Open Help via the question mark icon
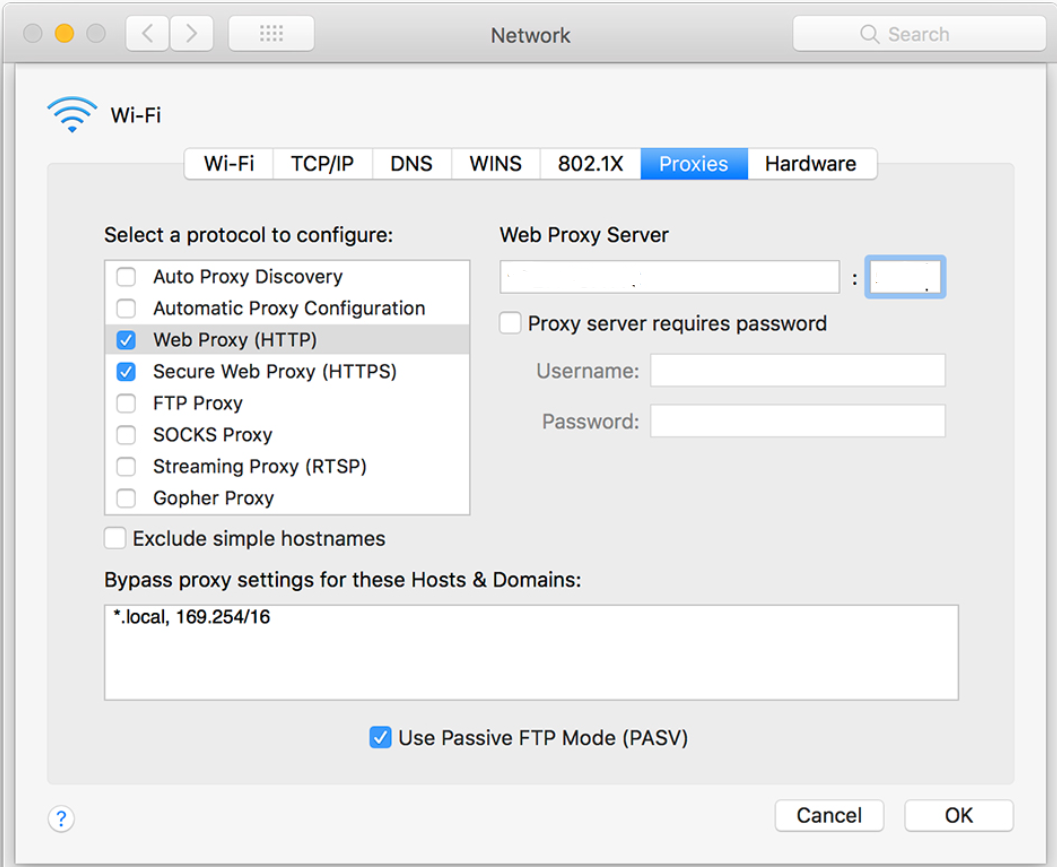 61,818
